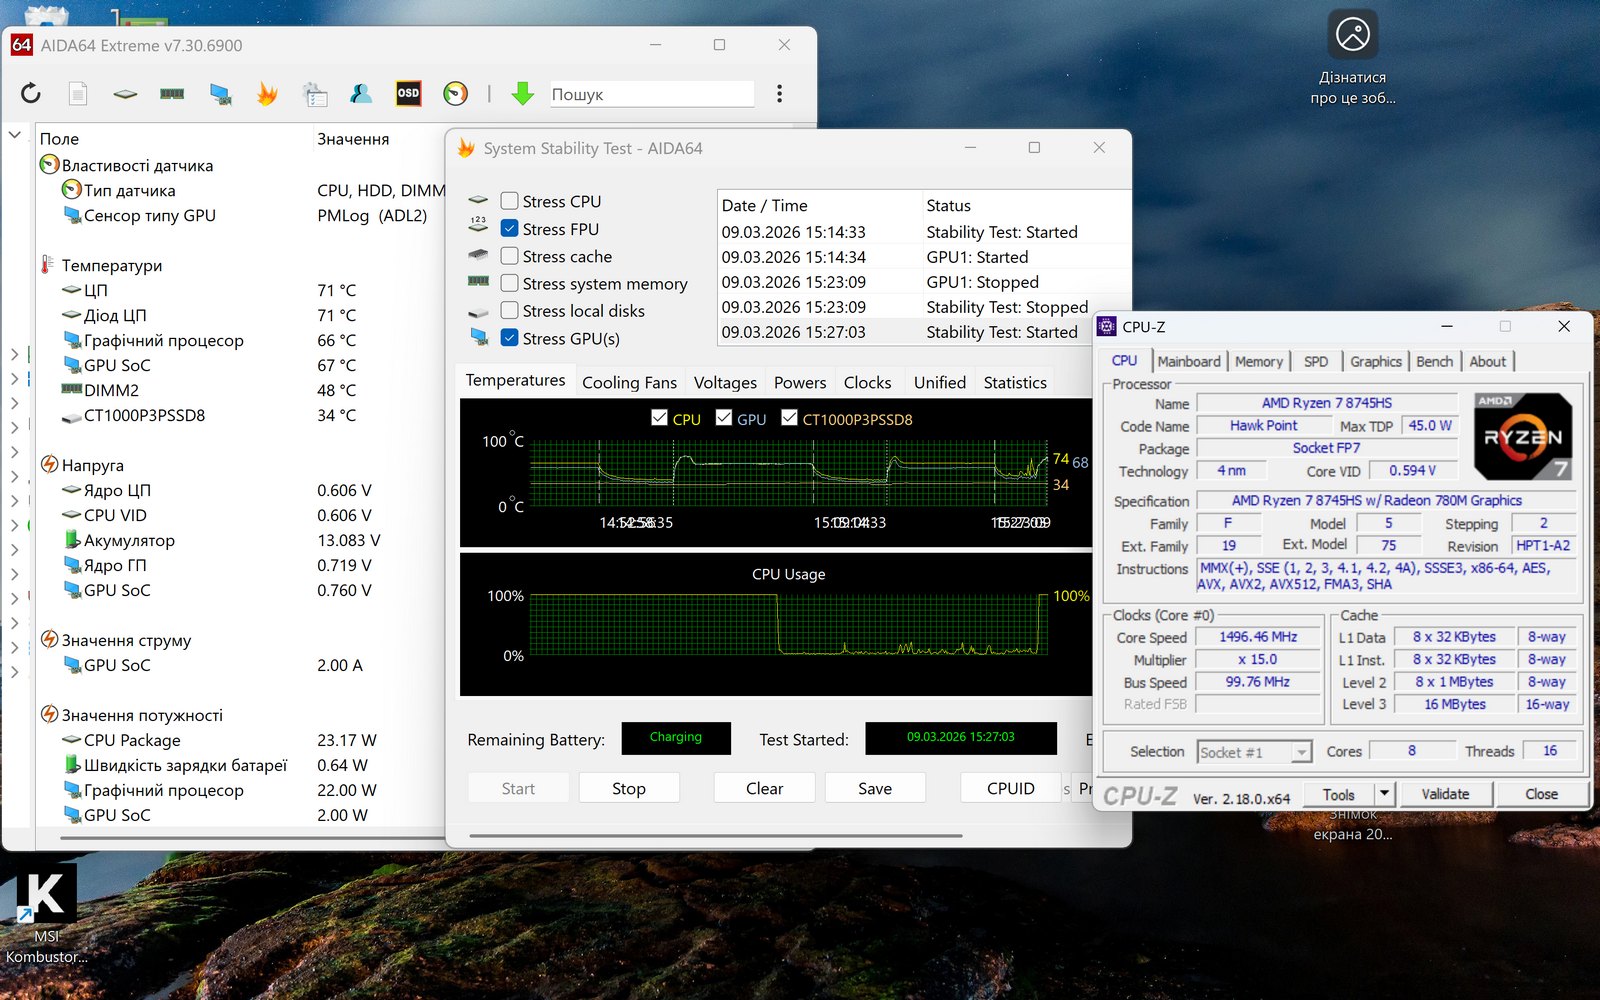Toggle the CT1000P3PSSD8 graph checkbox
Screen dimensions: 1600x1000
[789, 418]
